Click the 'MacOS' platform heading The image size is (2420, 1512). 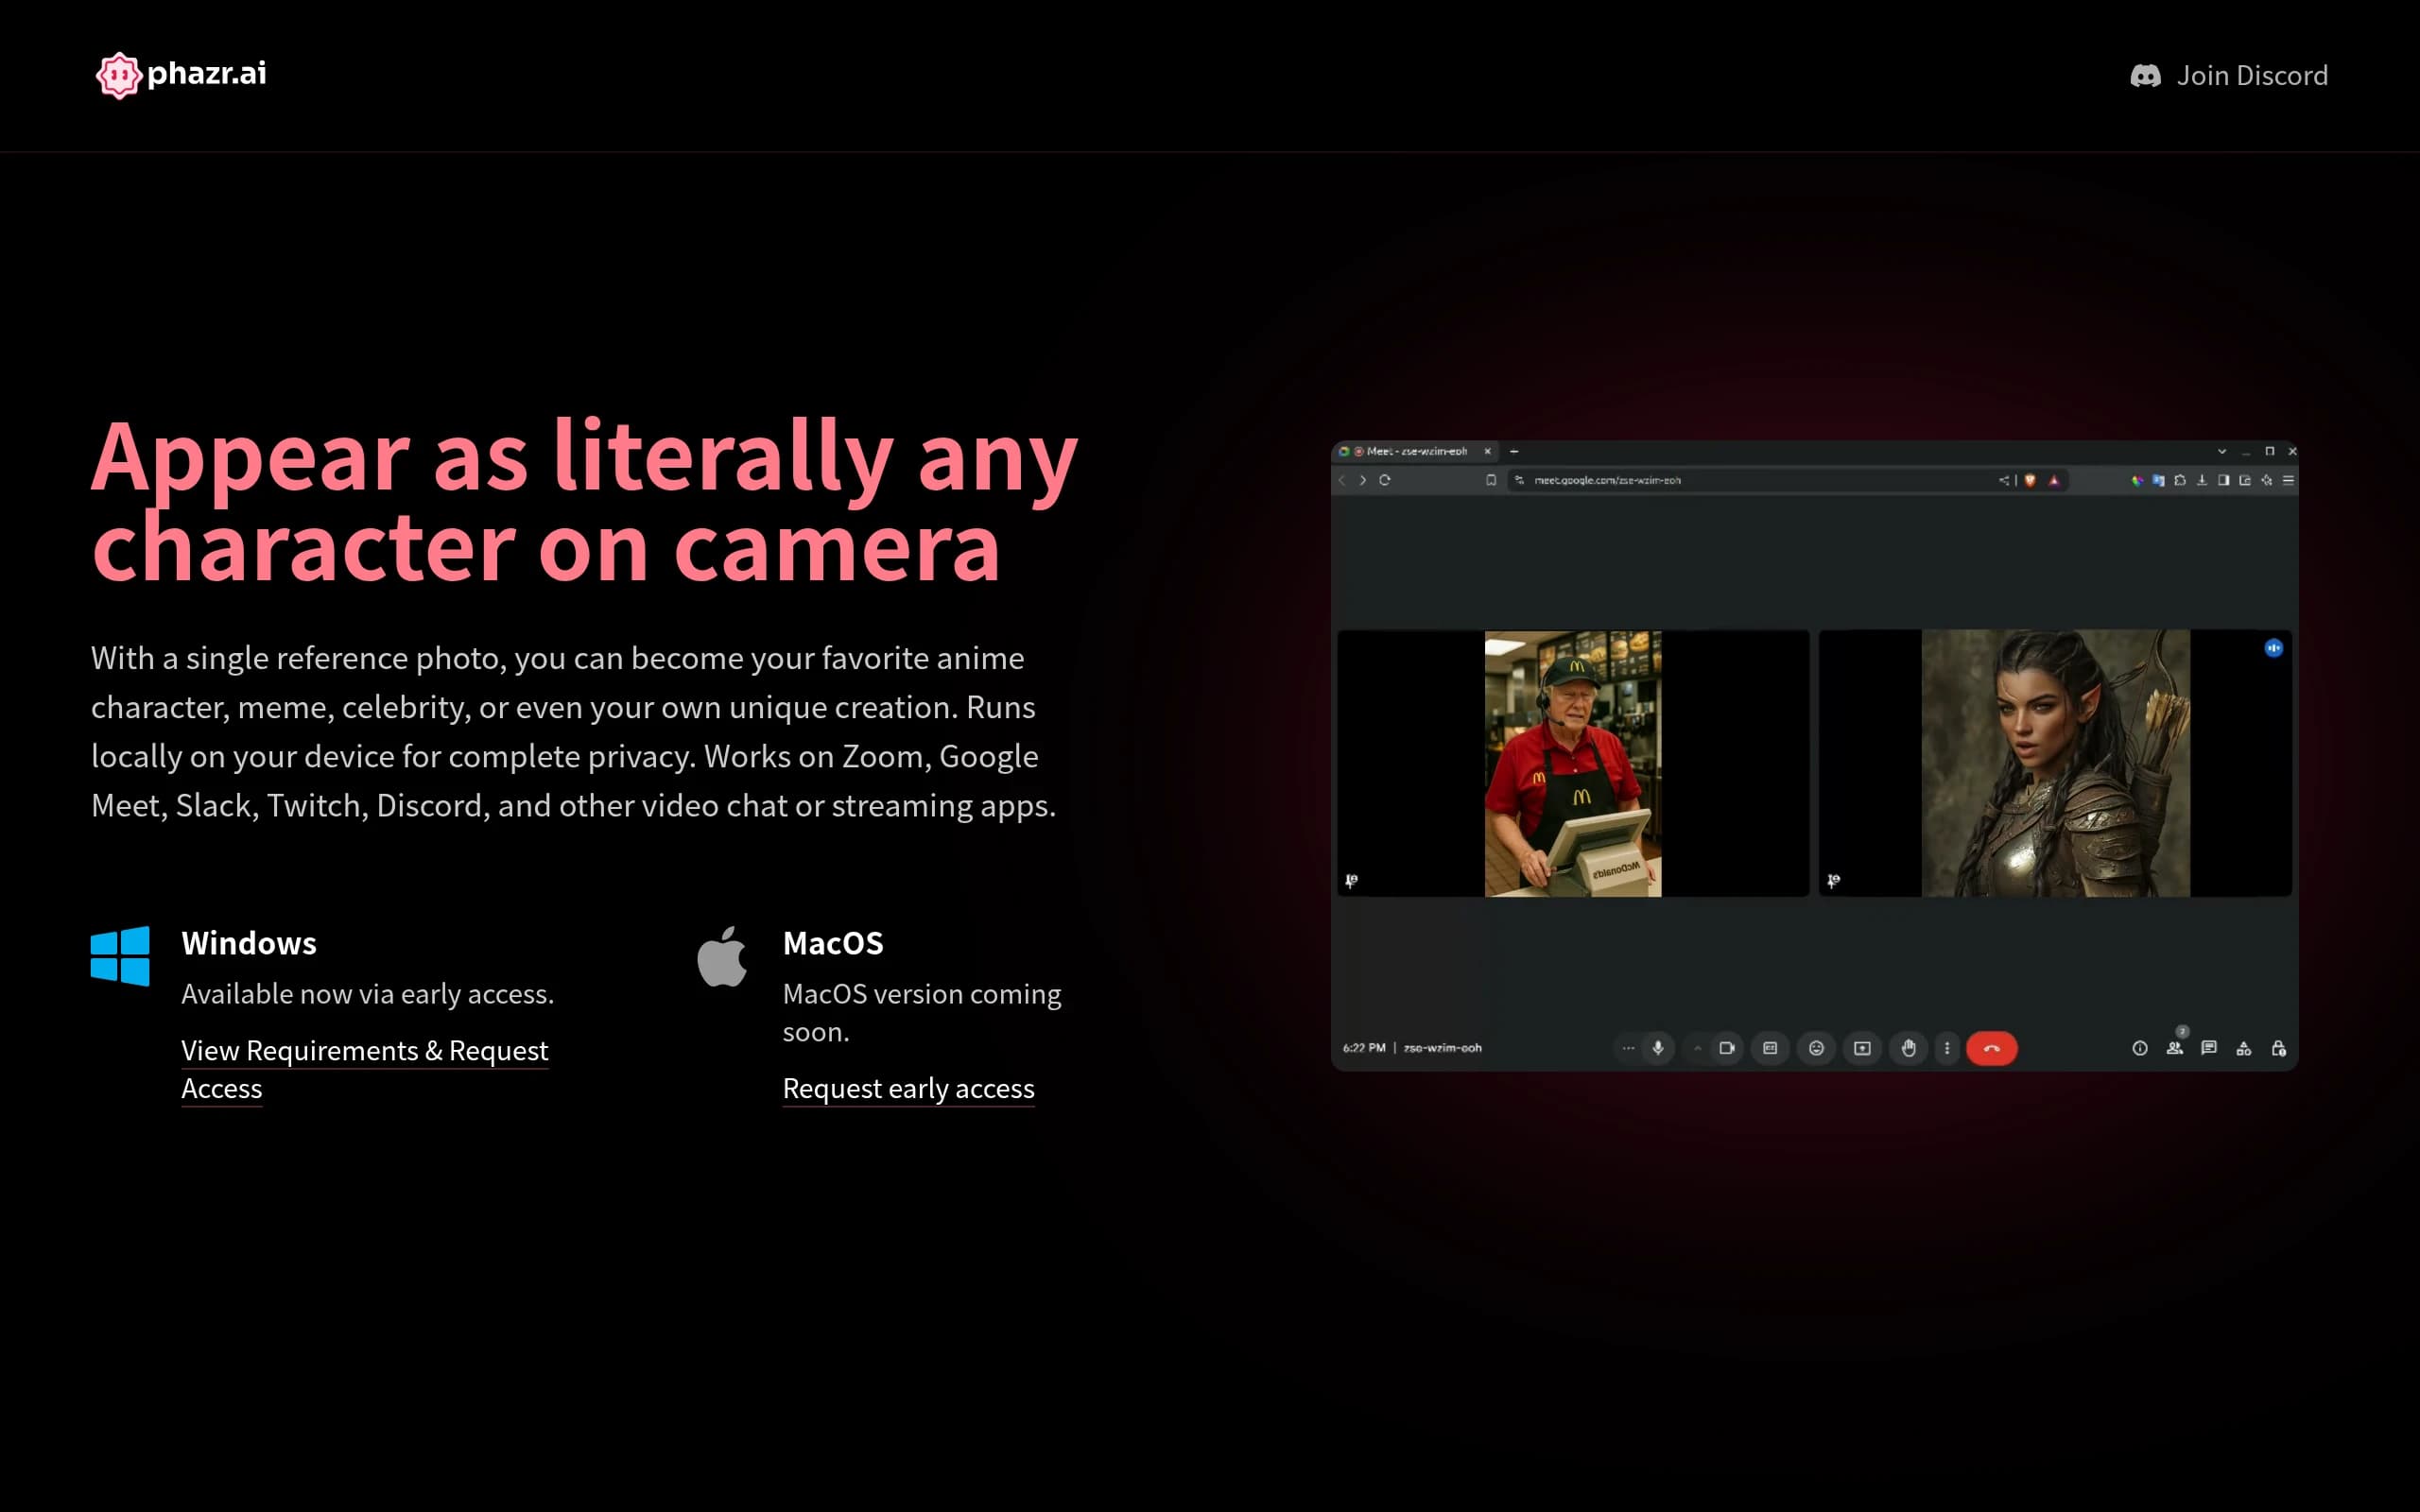pos(833,943)
